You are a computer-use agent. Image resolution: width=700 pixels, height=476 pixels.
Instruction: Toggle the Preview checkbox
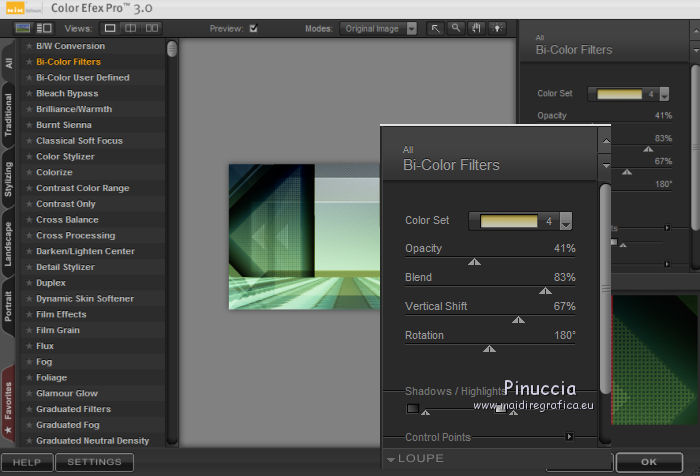[x=253, y=29]
